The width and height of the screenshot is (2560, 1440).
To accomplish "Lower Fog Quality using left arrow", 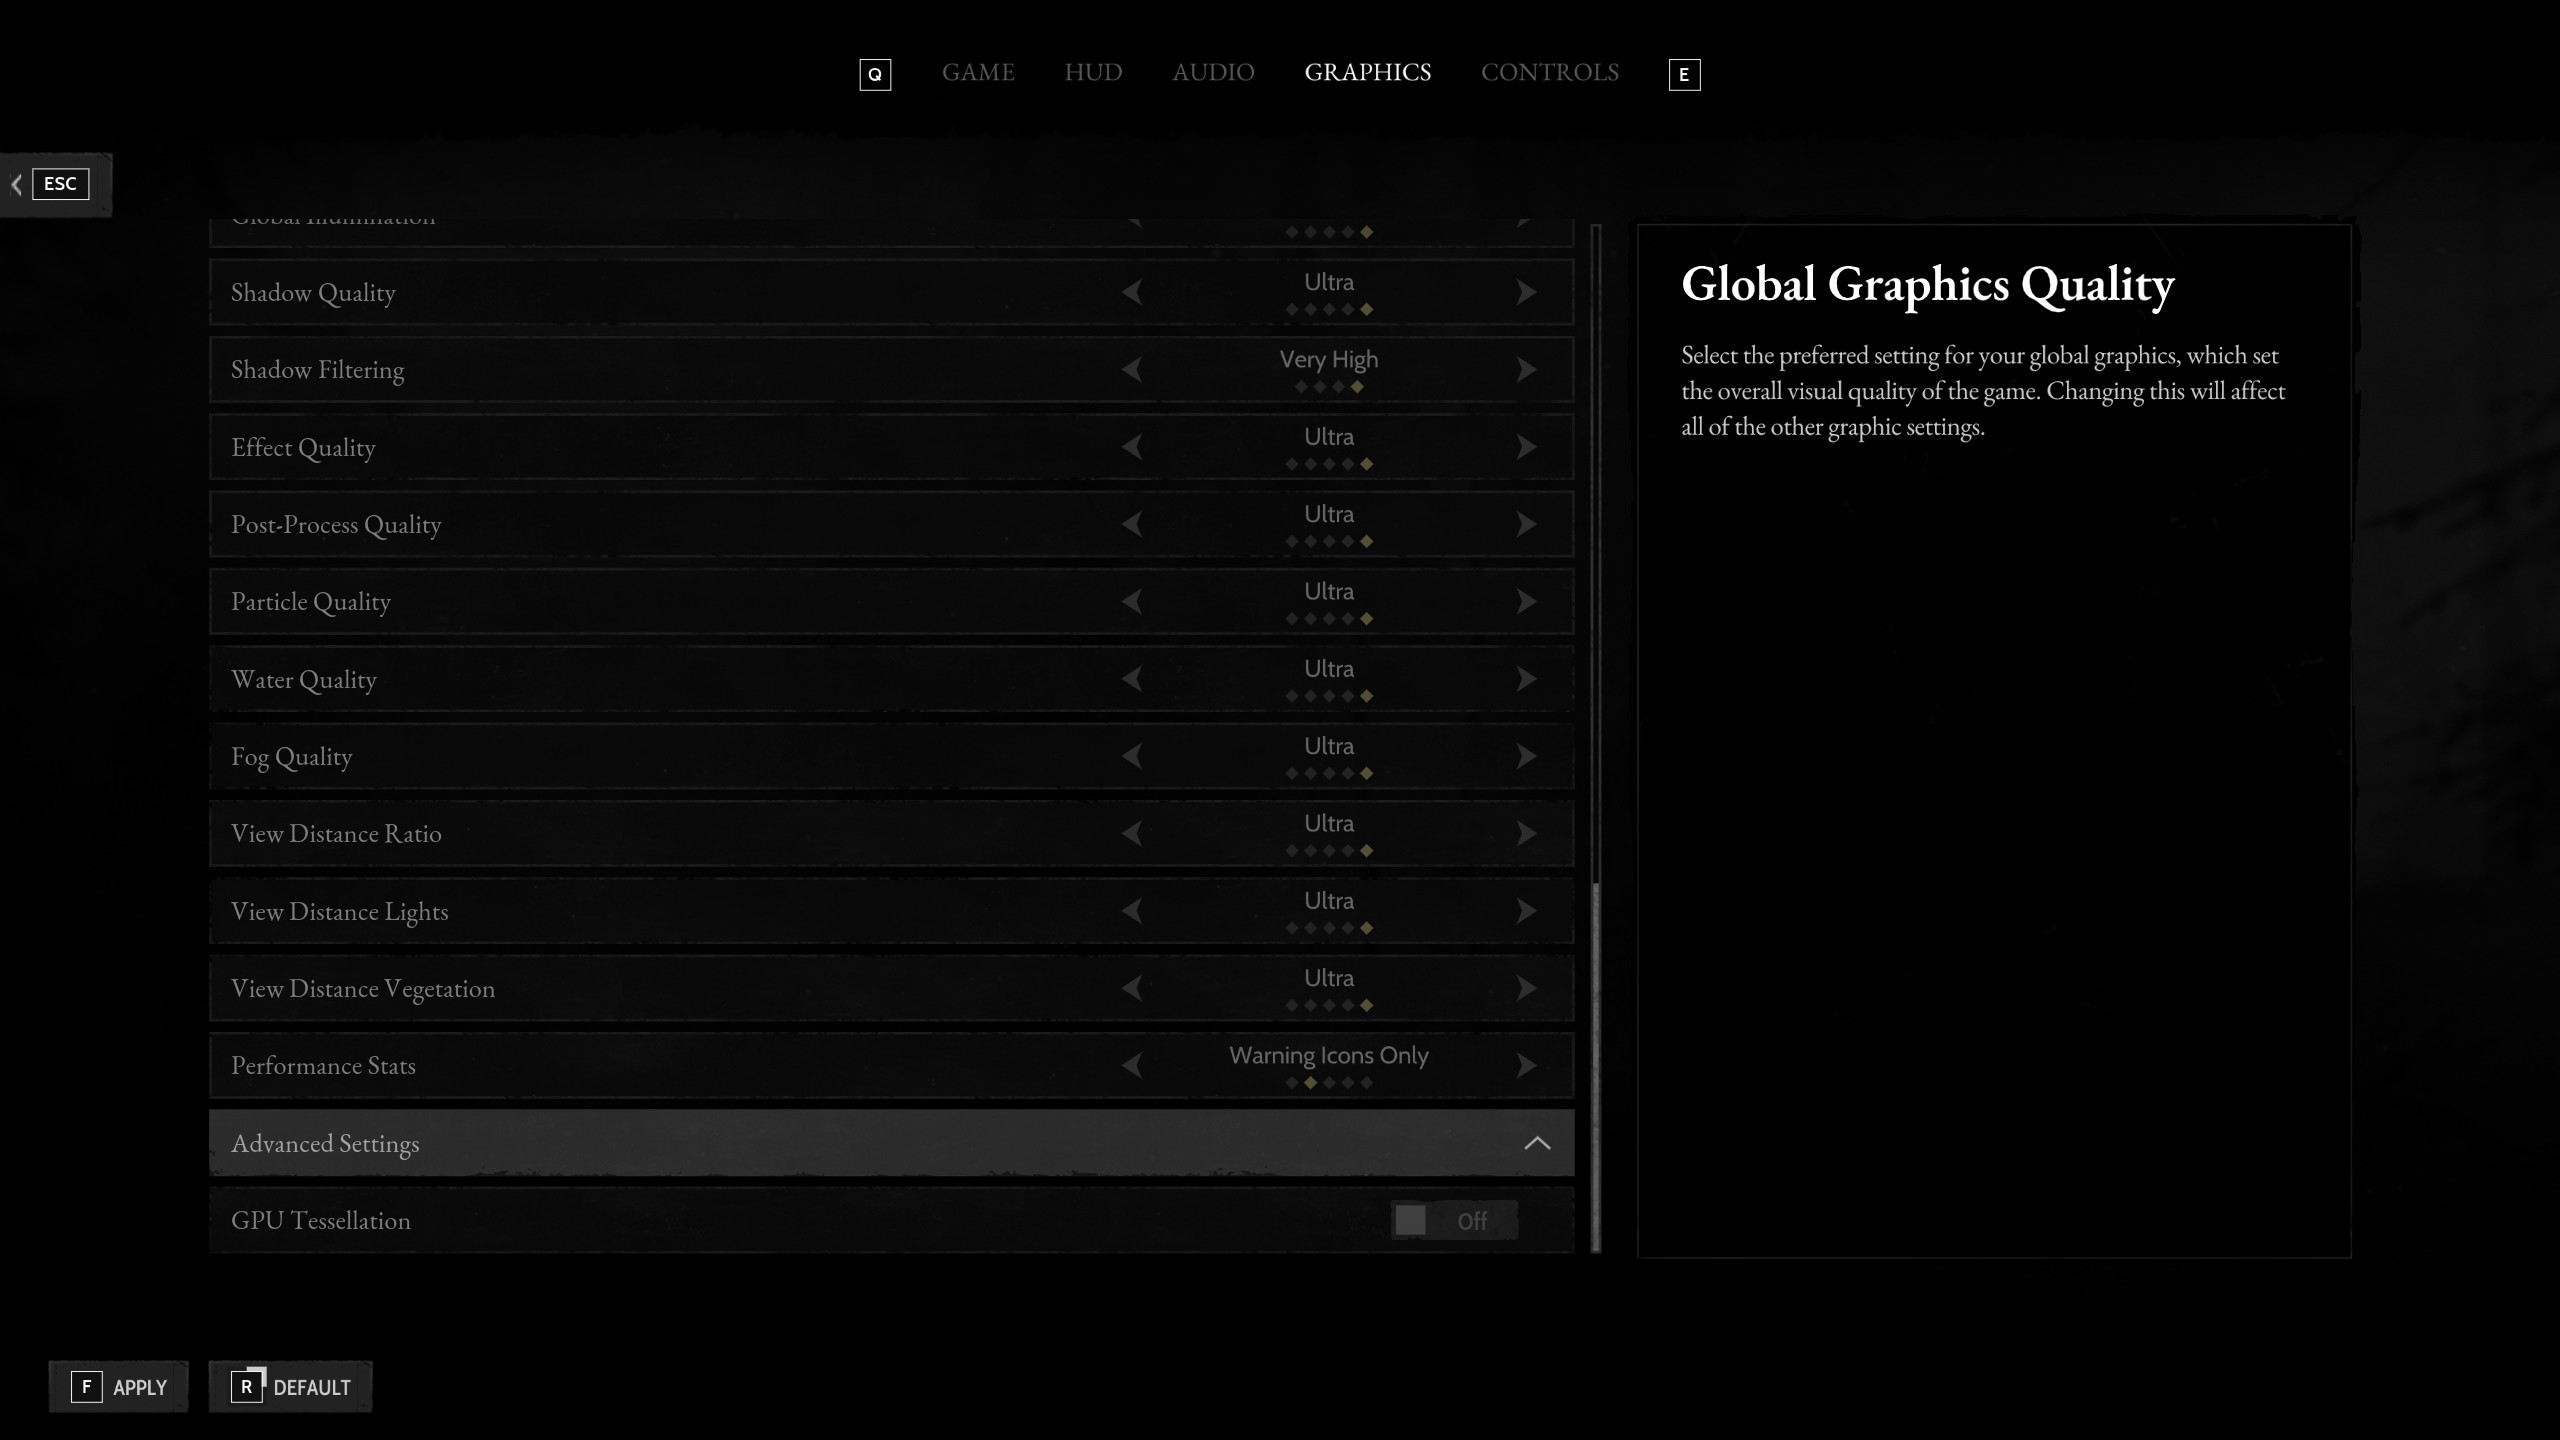I will (1132, 756).
